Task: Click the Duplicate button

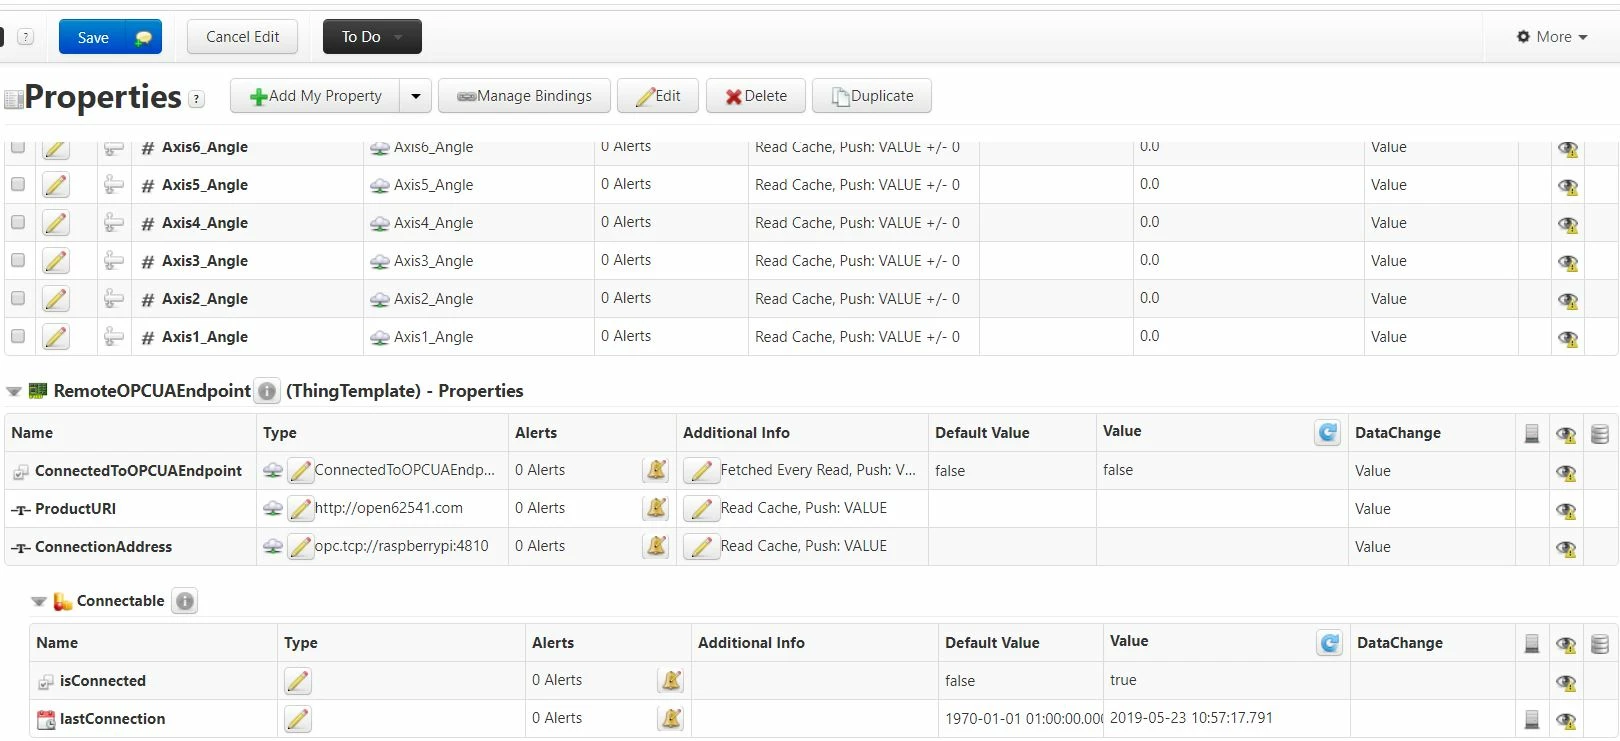Action: coord(872,96)
